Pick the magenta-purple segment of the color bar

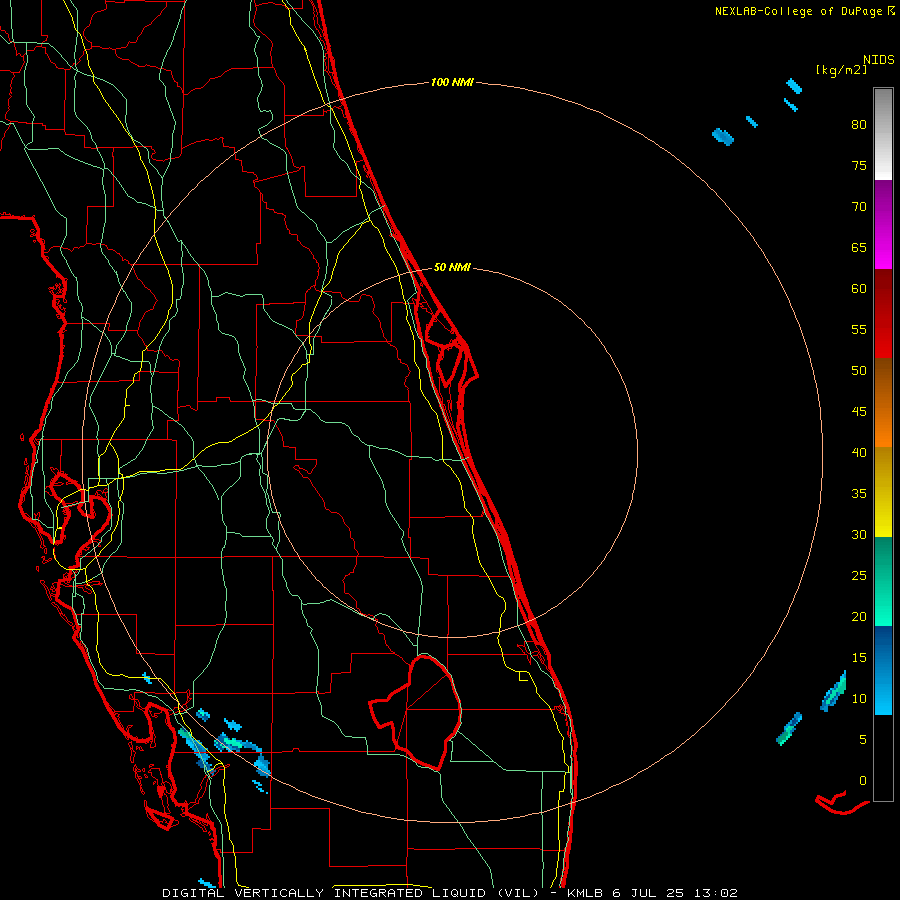pos(883,224)
